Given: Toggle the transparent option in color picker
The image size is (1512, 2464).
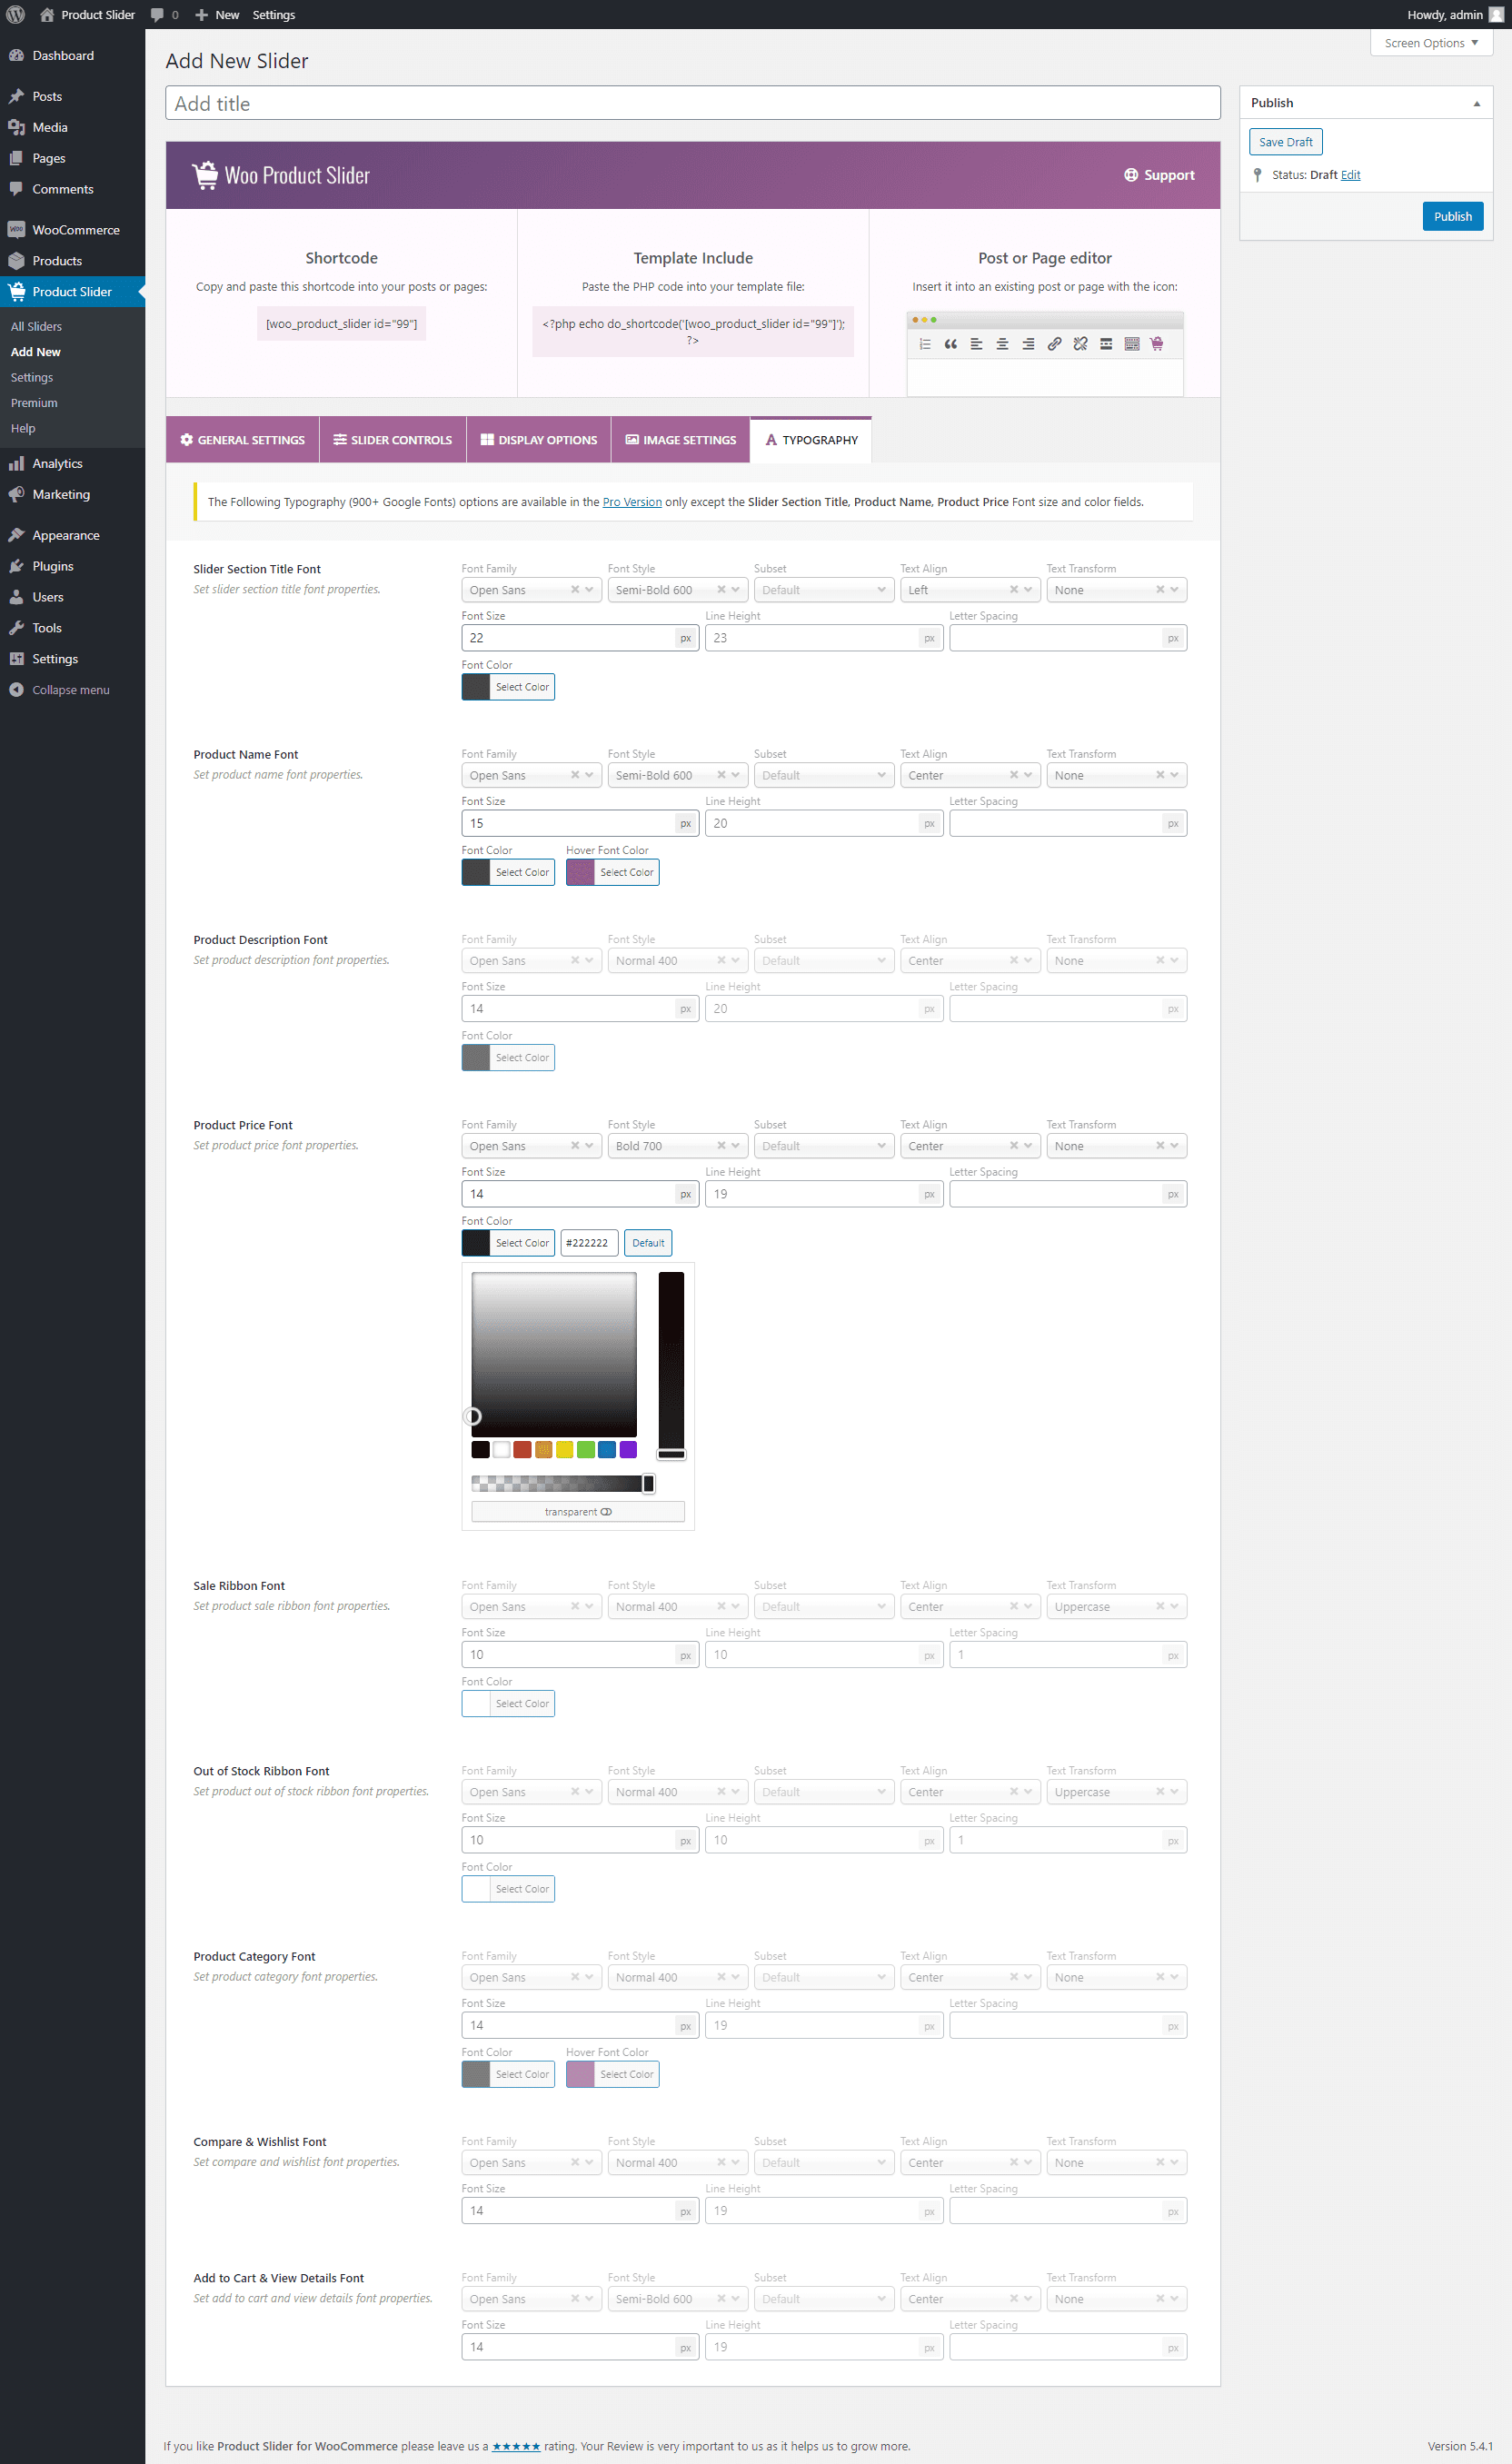Looking at the screenshot, I should 577,1512.
